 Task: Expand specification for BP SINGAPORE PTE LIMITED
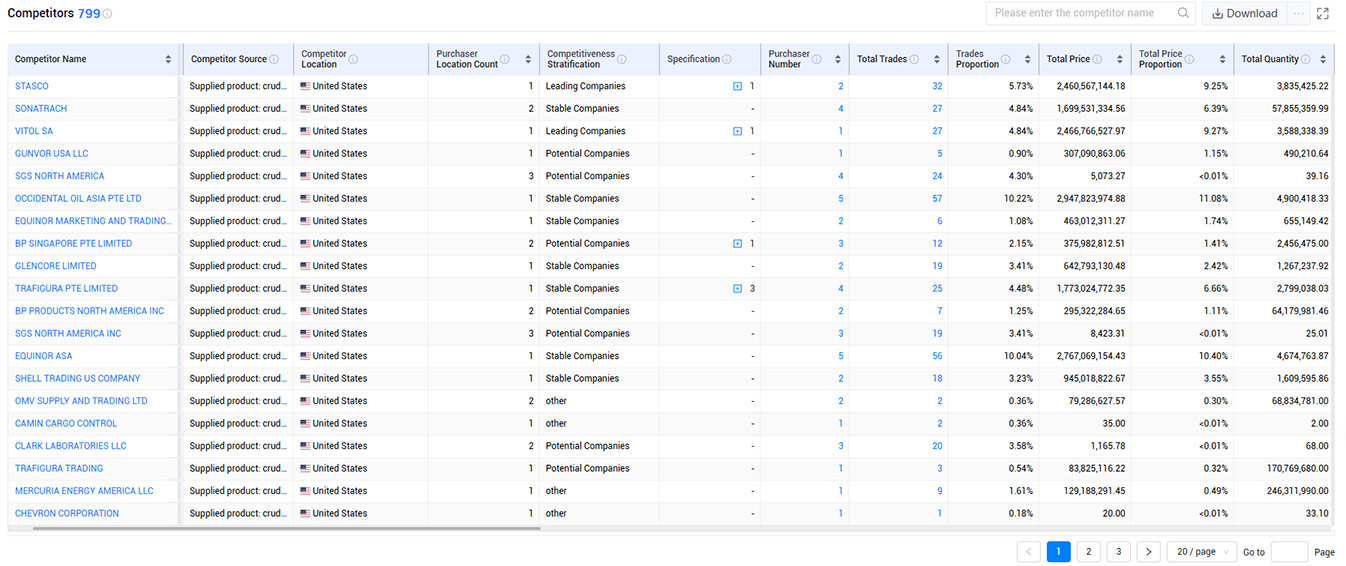tap(738, 244)
